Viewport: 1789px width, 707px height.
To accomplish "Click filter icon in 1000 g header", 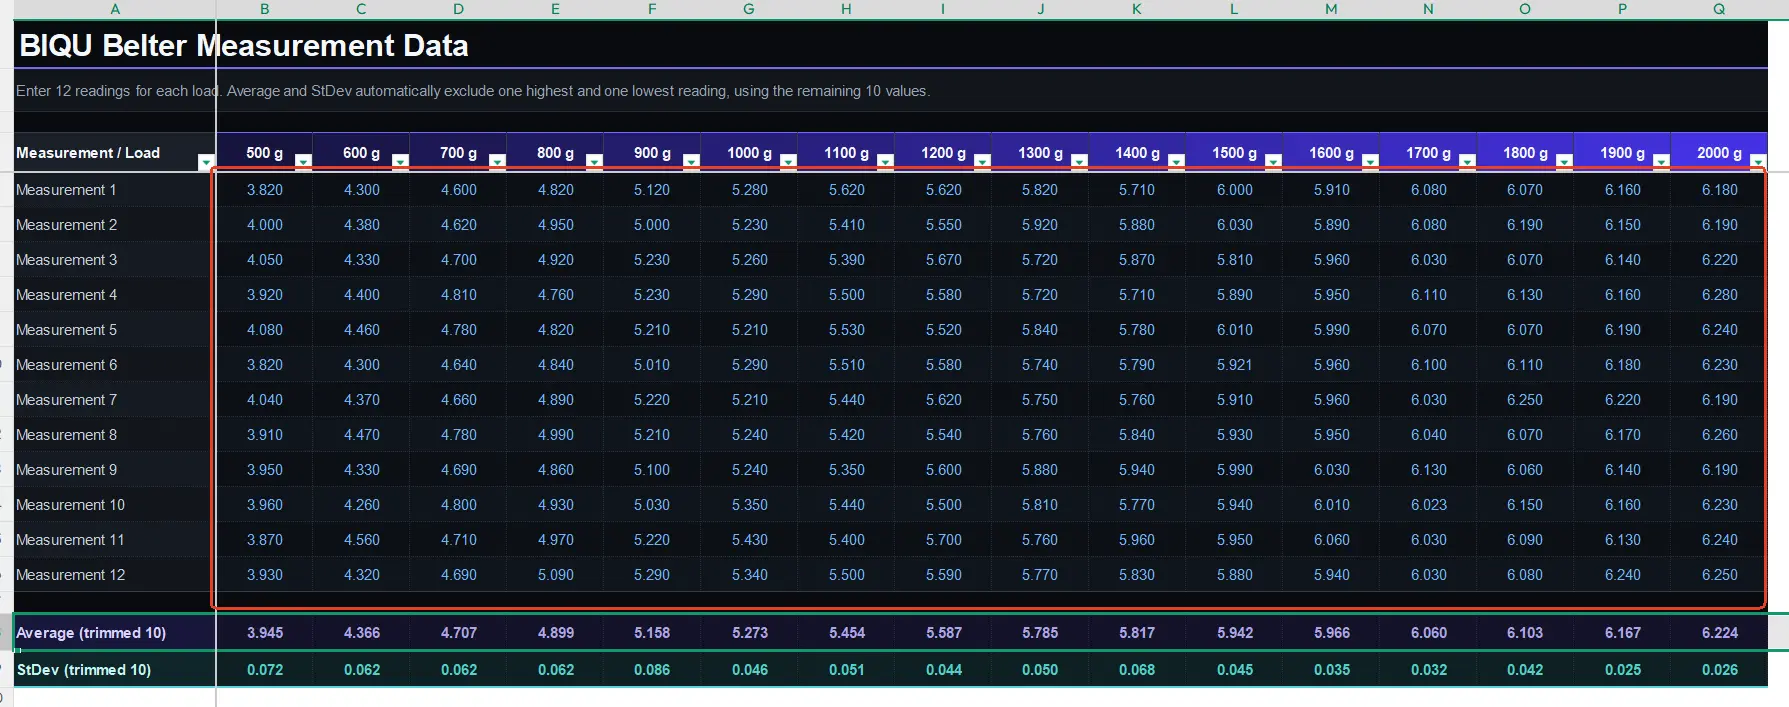I will click(788, 161).
